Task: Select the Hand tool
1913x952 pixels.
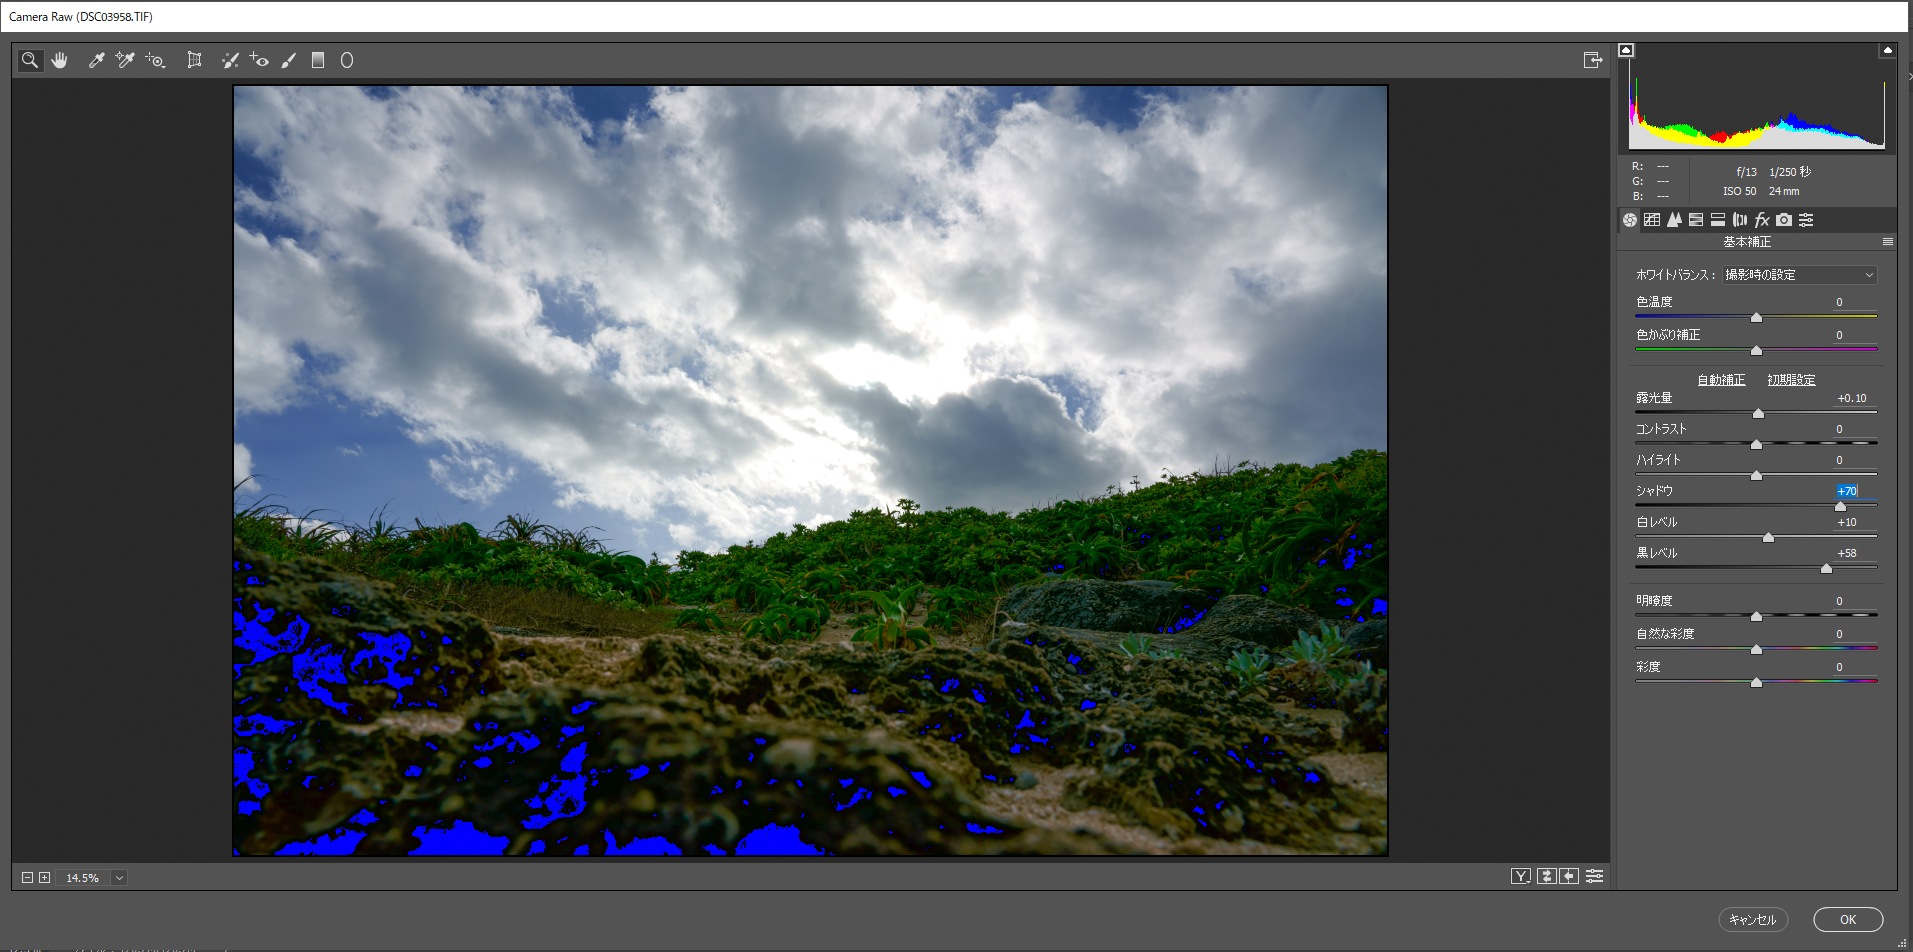Action: point(60,61)
